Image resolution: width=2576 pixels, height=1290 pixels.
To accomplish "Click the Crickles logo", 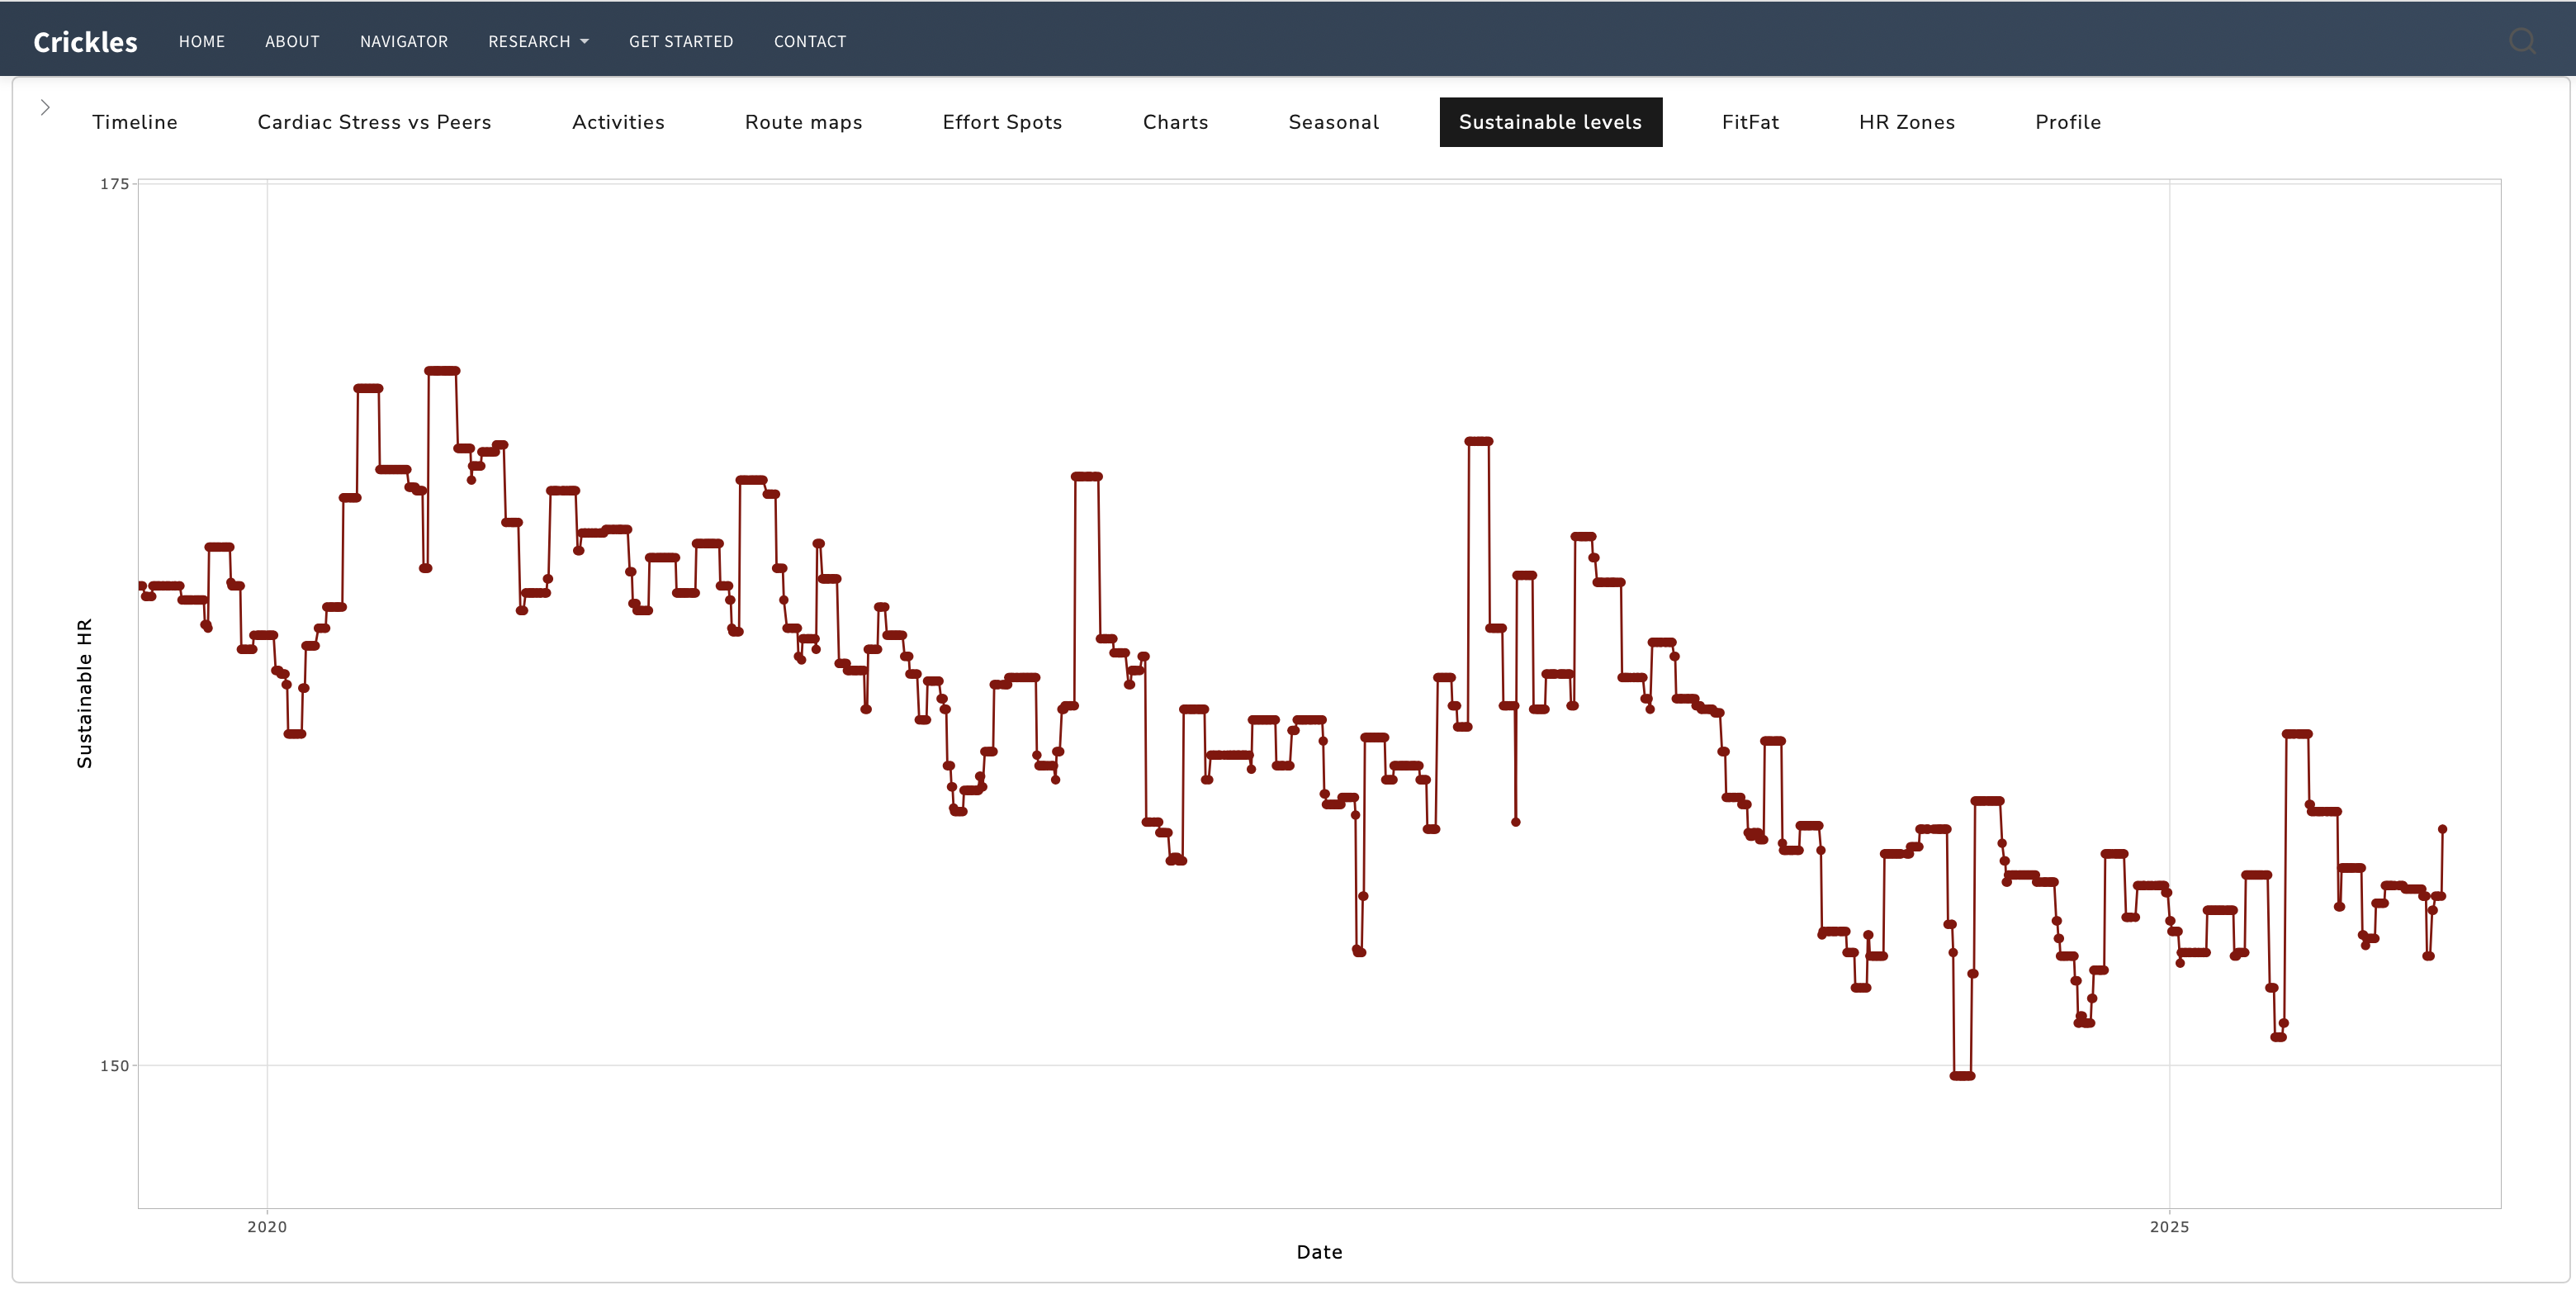I will (x=85, y=42).
